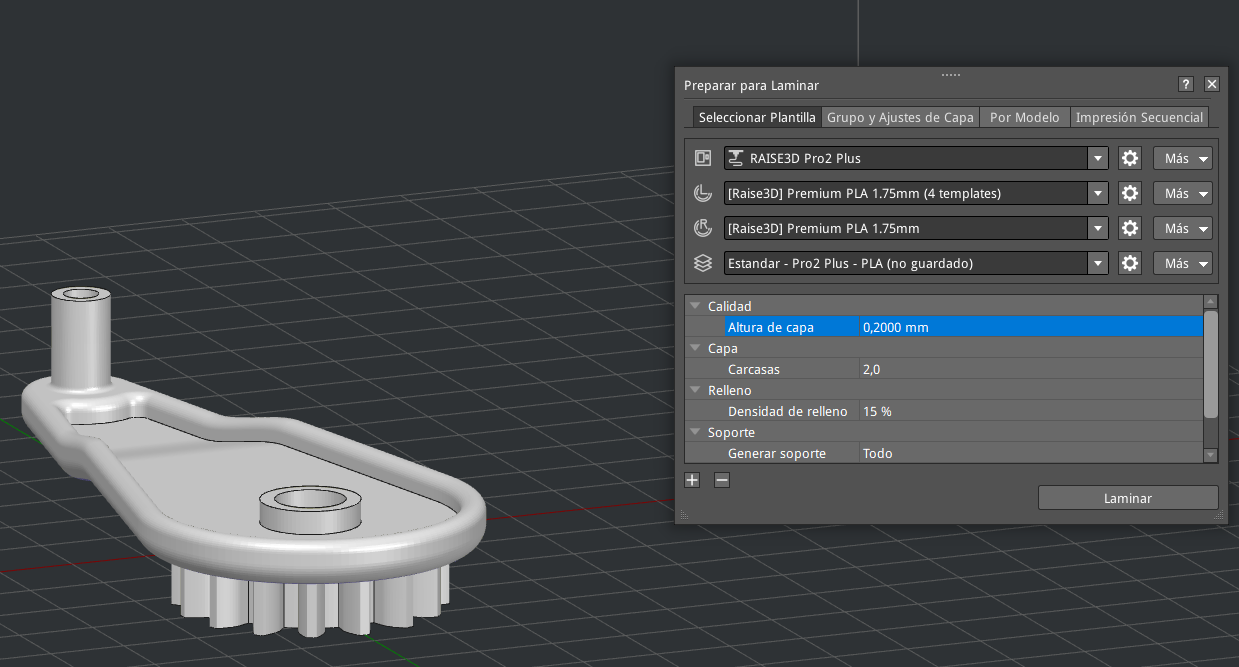The width and height of the screenshot is (1239, 667).
Task: Open gear settings for Premium PLA (4 templates)
Action: click(1130, 193)
